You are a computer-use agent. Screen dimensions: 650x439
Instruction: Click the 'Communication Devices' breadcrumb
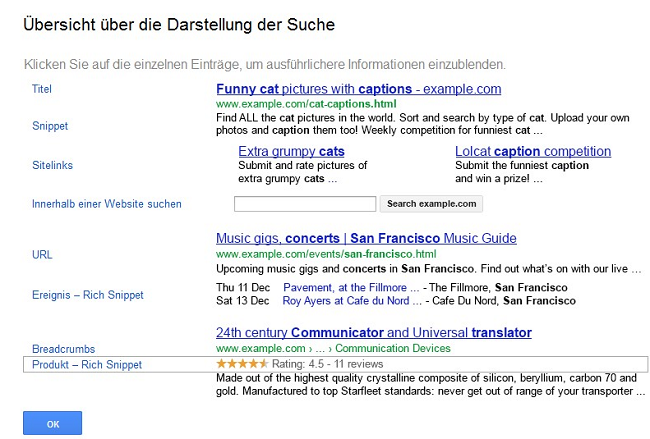[393, 348]
